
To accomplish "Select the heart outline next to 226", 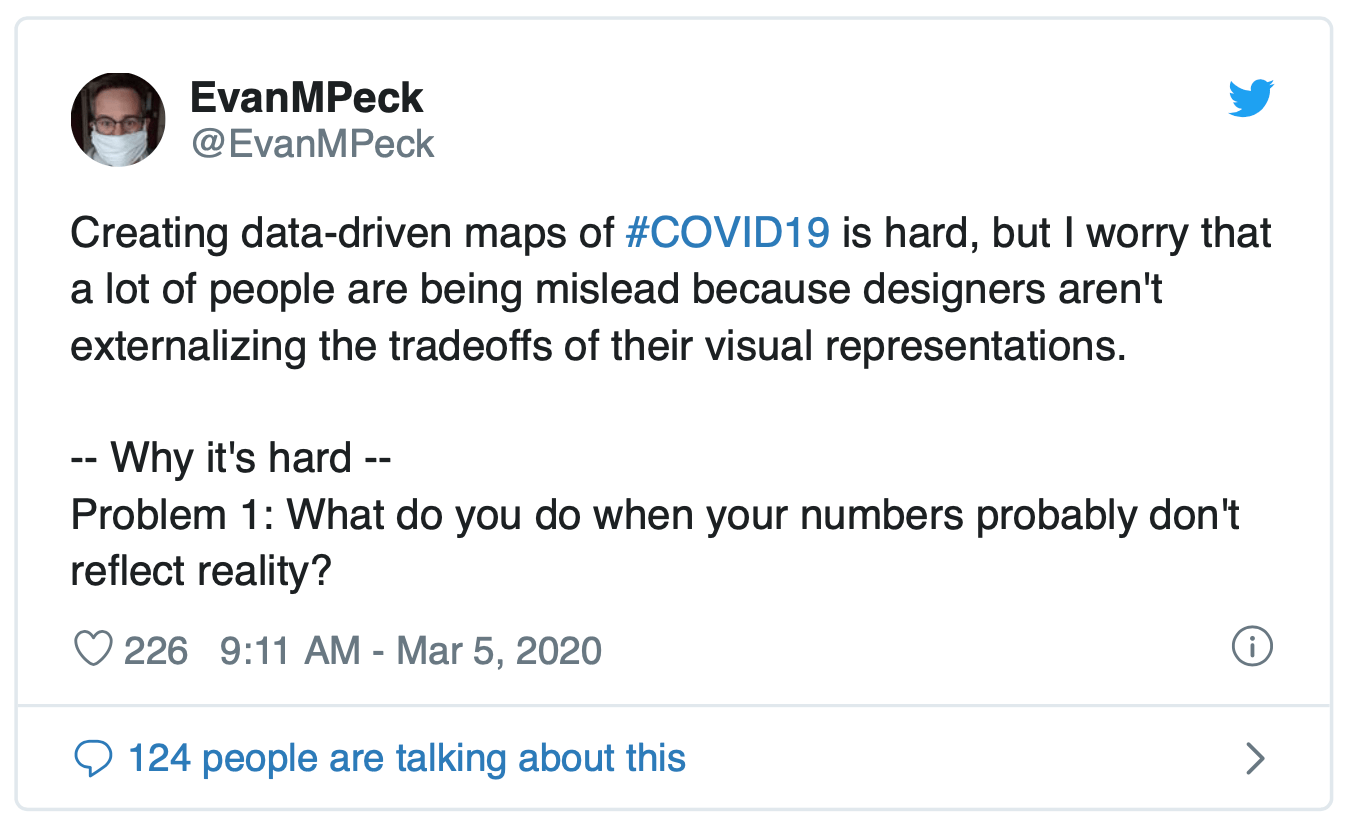I will click(x=94, y=648).
